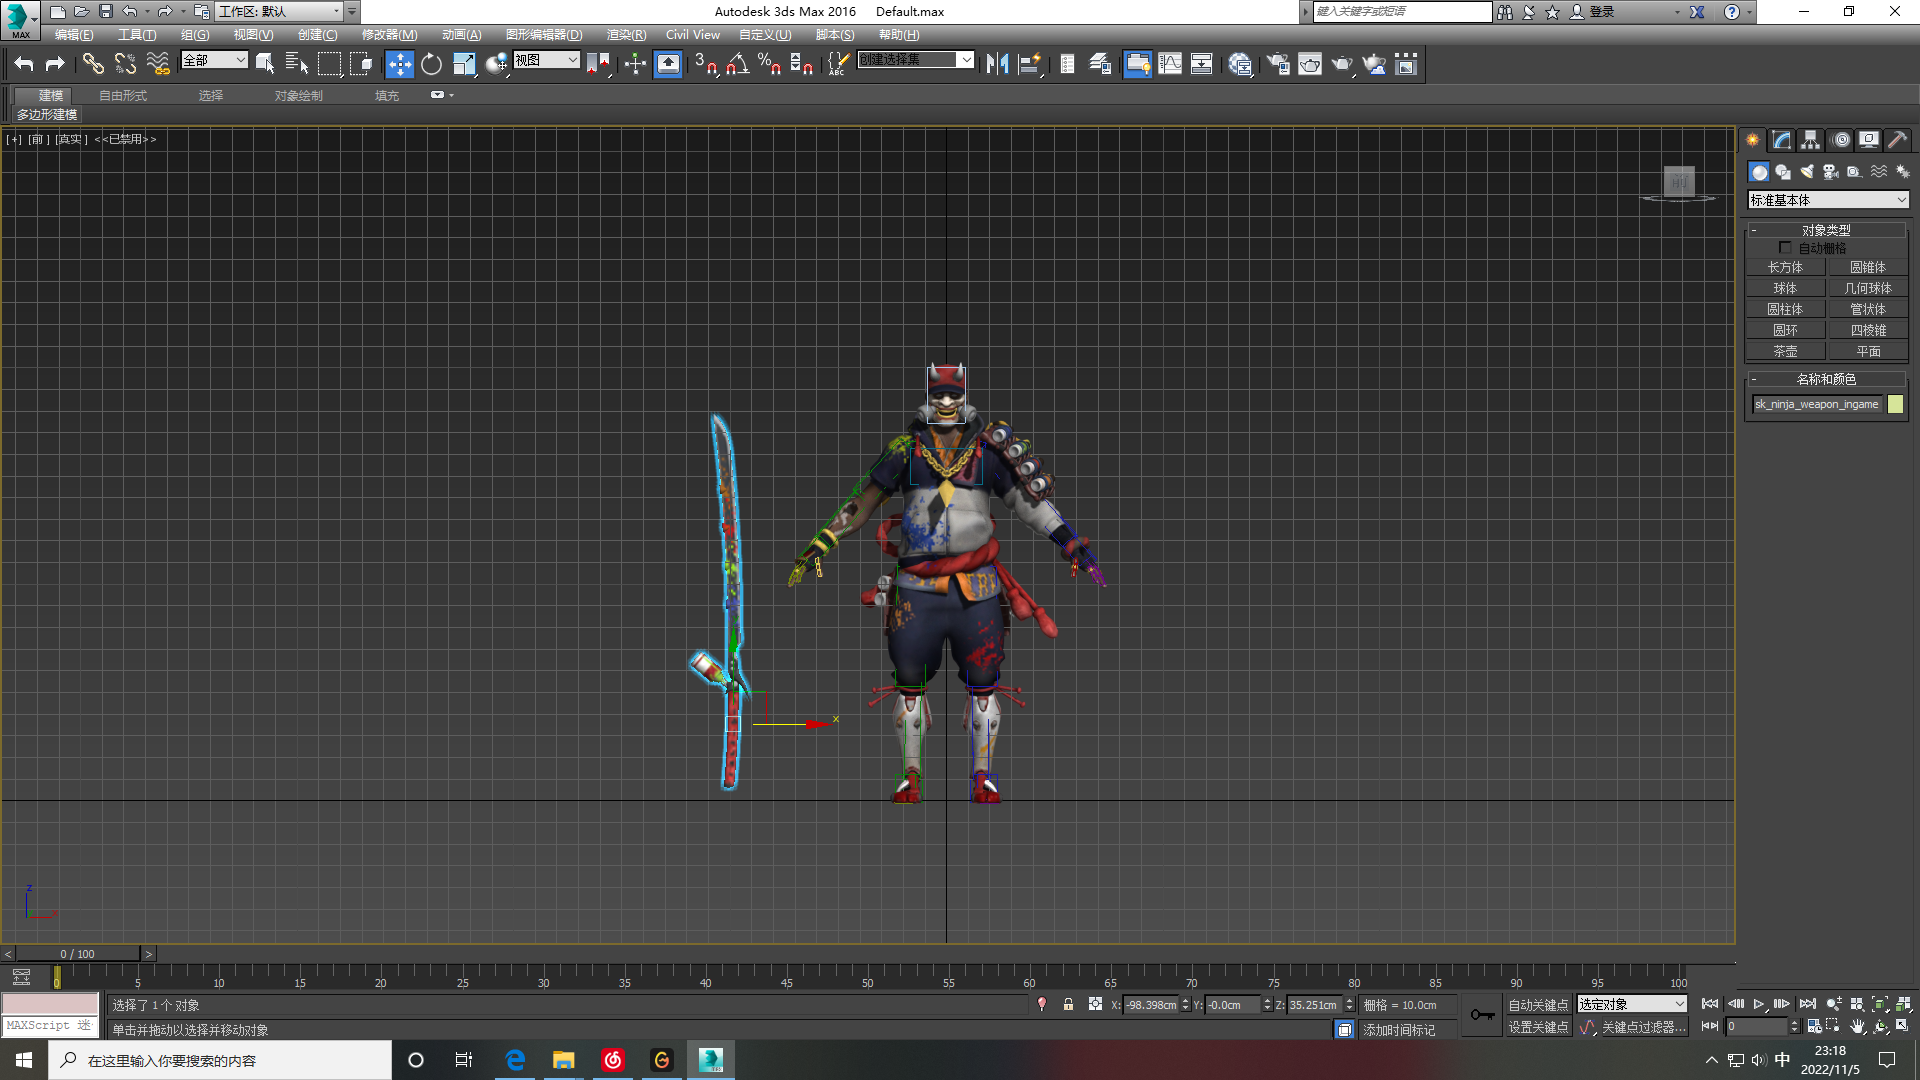Click Render in the Cloud teapot icon

(x=1375, y=64)
